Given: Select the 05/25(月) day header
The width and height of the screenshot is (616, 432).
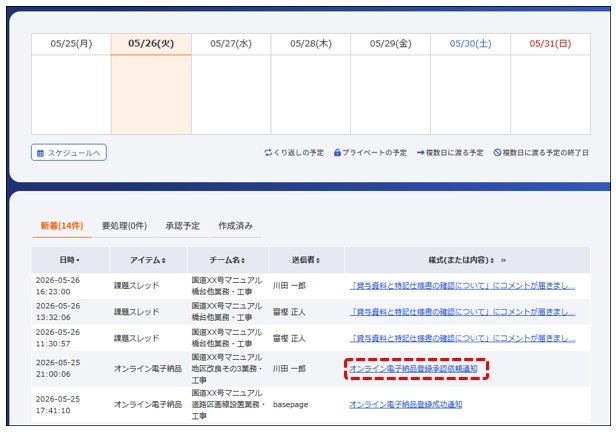Looking at the screenshot, I should [x=71, y=44].
